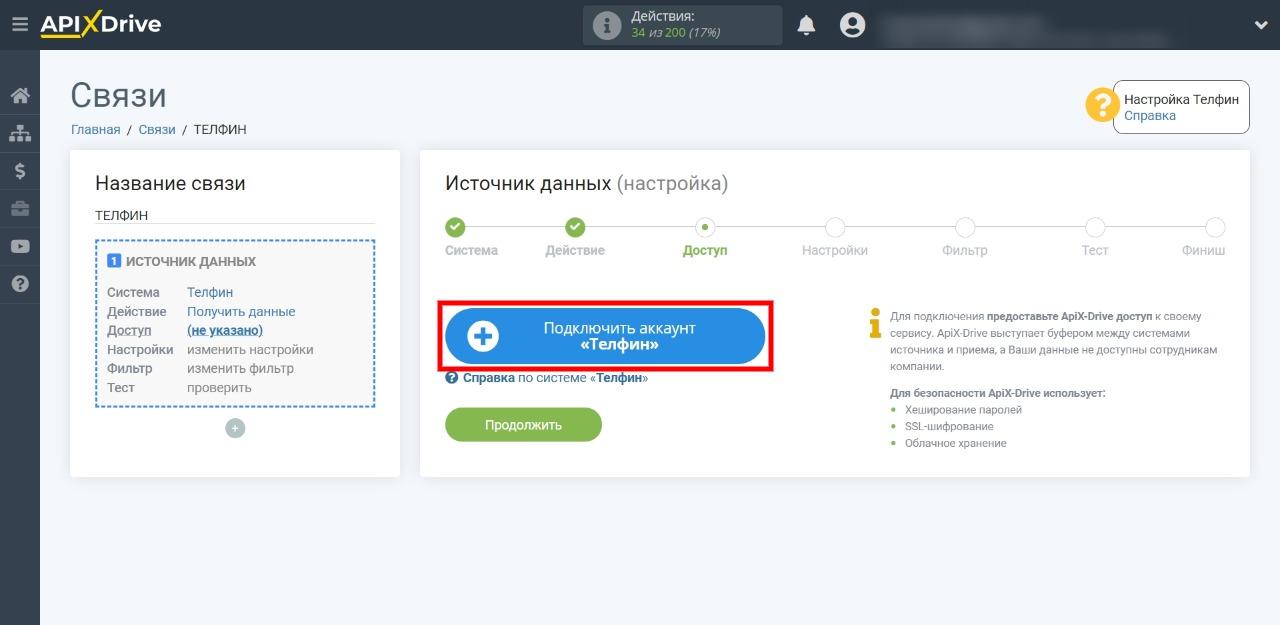Screen dimensions: 1280x625
Task: Click the Получить данные action link
Action: coord(241,312)
